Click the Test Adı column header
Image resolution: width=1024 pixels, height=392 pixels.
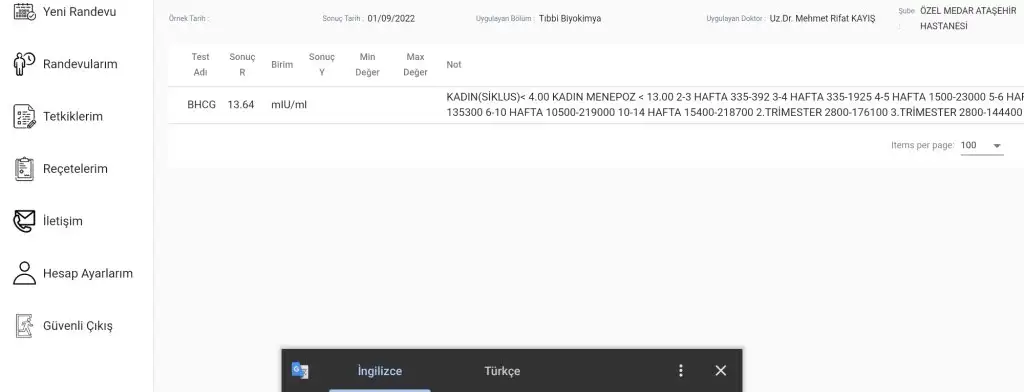[x=200, y=64]
